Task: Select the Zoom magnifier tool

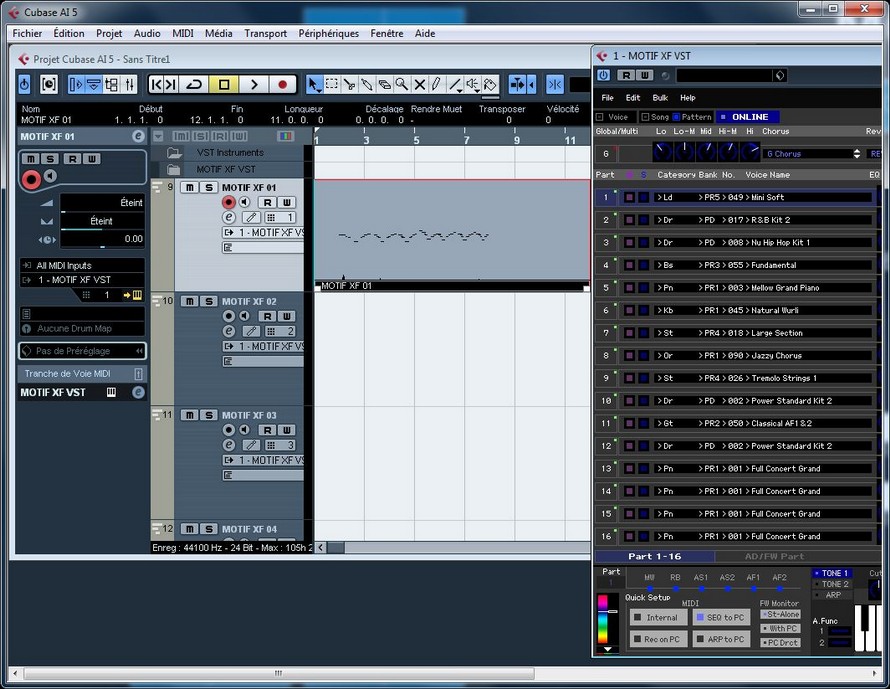Action: coord(401,85)
